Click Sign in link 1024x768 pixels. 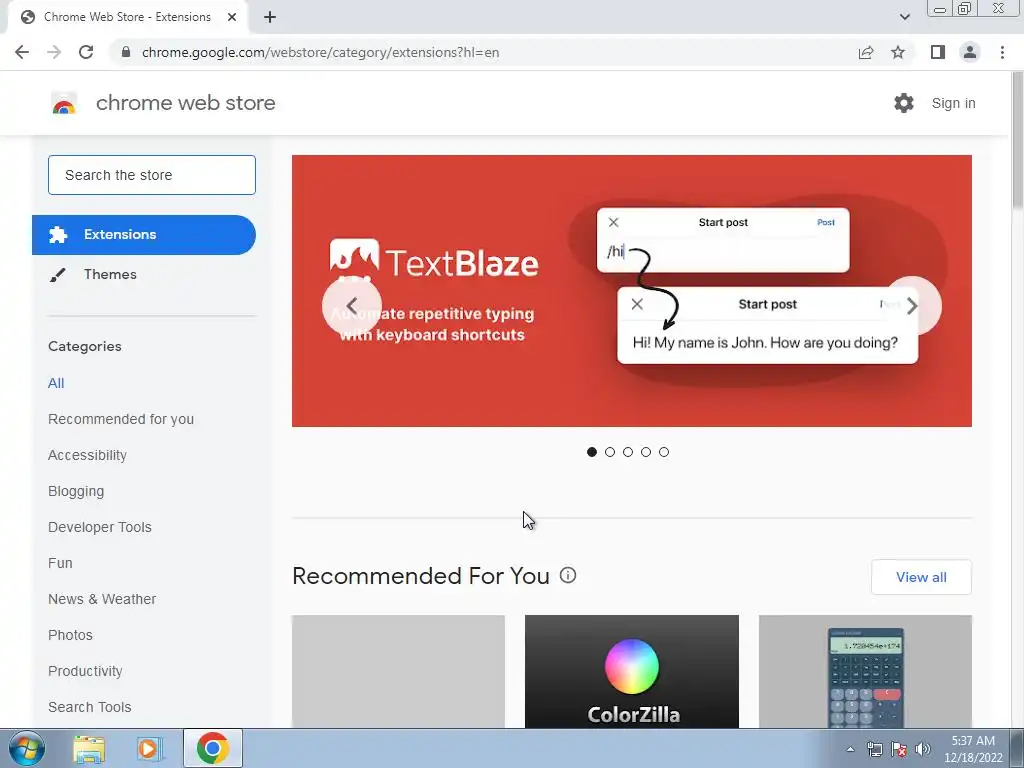pos(953,103)
